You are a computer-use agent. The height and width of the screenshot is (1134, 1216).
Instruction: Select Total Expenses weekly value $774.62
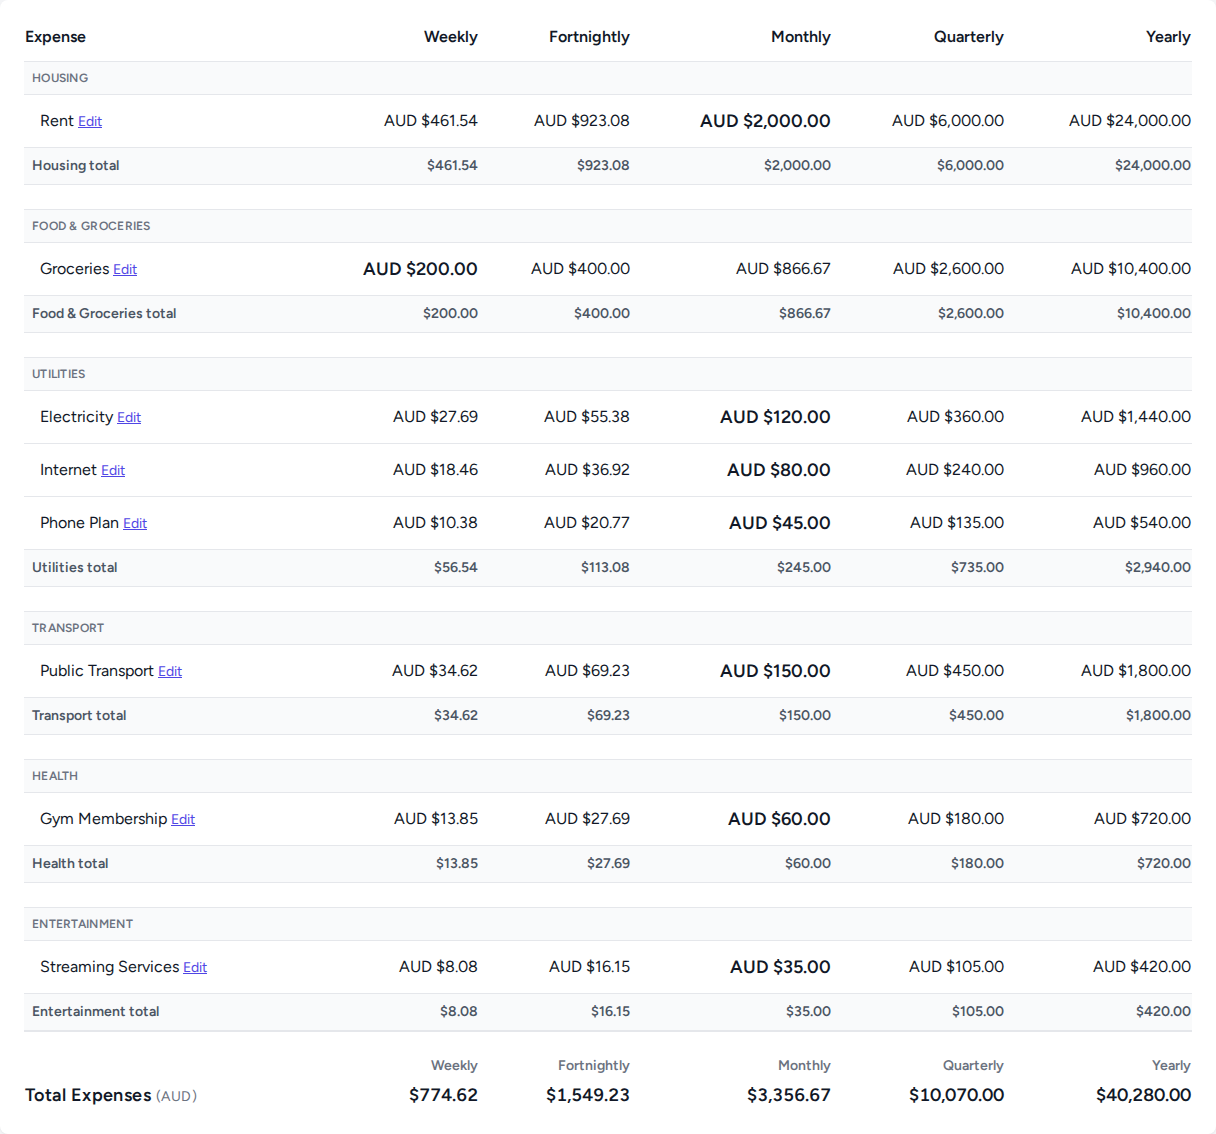[443, 1095]
